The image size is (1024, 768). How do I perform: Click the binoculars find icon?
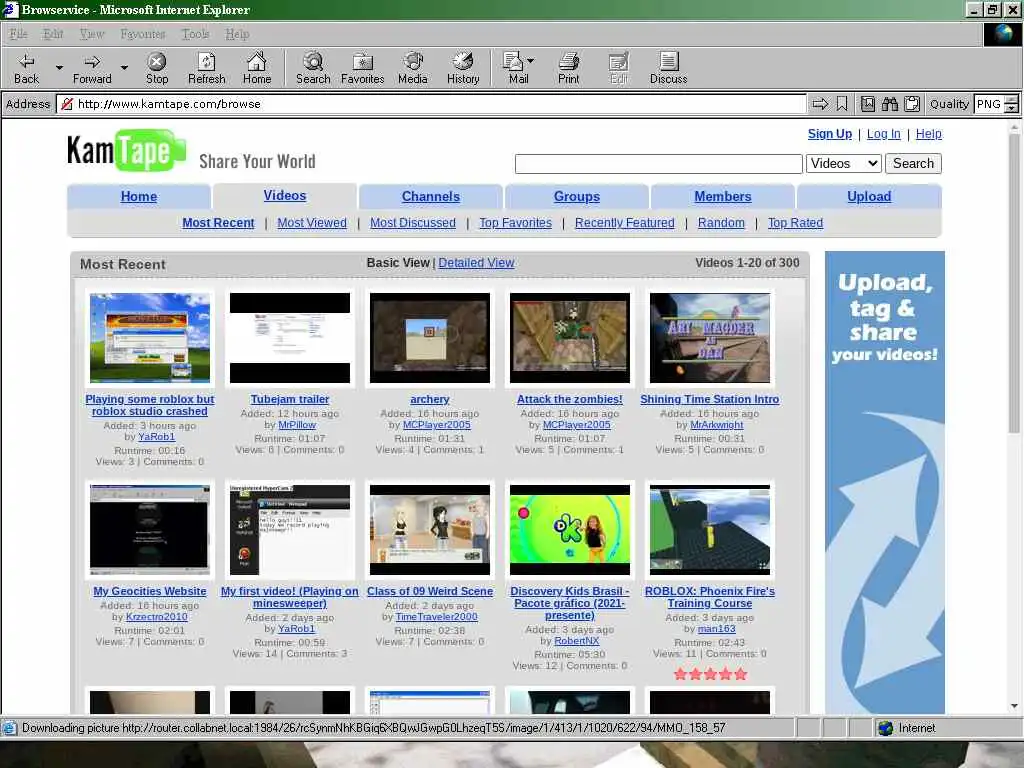pos(889,104)
